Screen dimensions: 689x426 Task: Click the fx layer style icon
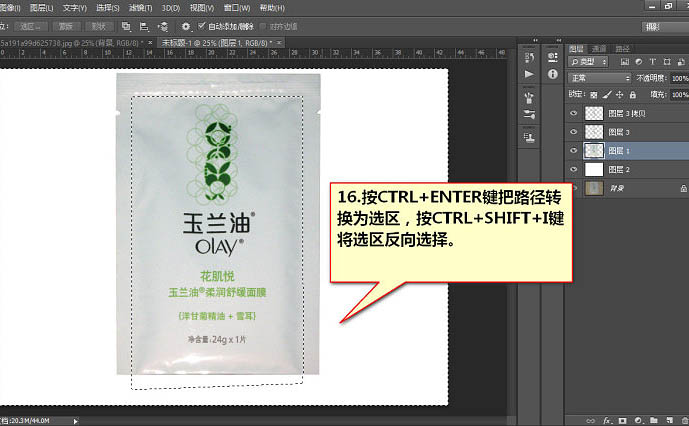607,420
